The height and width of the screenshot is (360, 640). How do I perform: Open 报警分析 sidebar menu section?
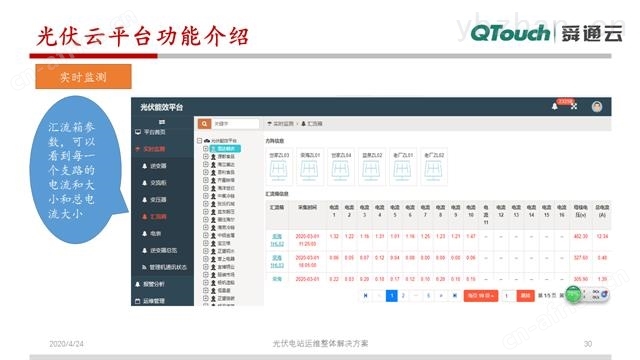[x=150, y=284]
